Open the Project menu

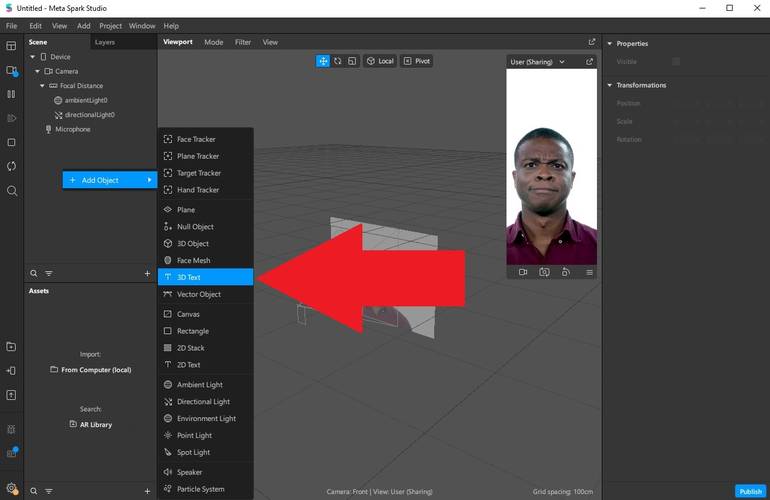pyautogui.click(x=110, y=26)
